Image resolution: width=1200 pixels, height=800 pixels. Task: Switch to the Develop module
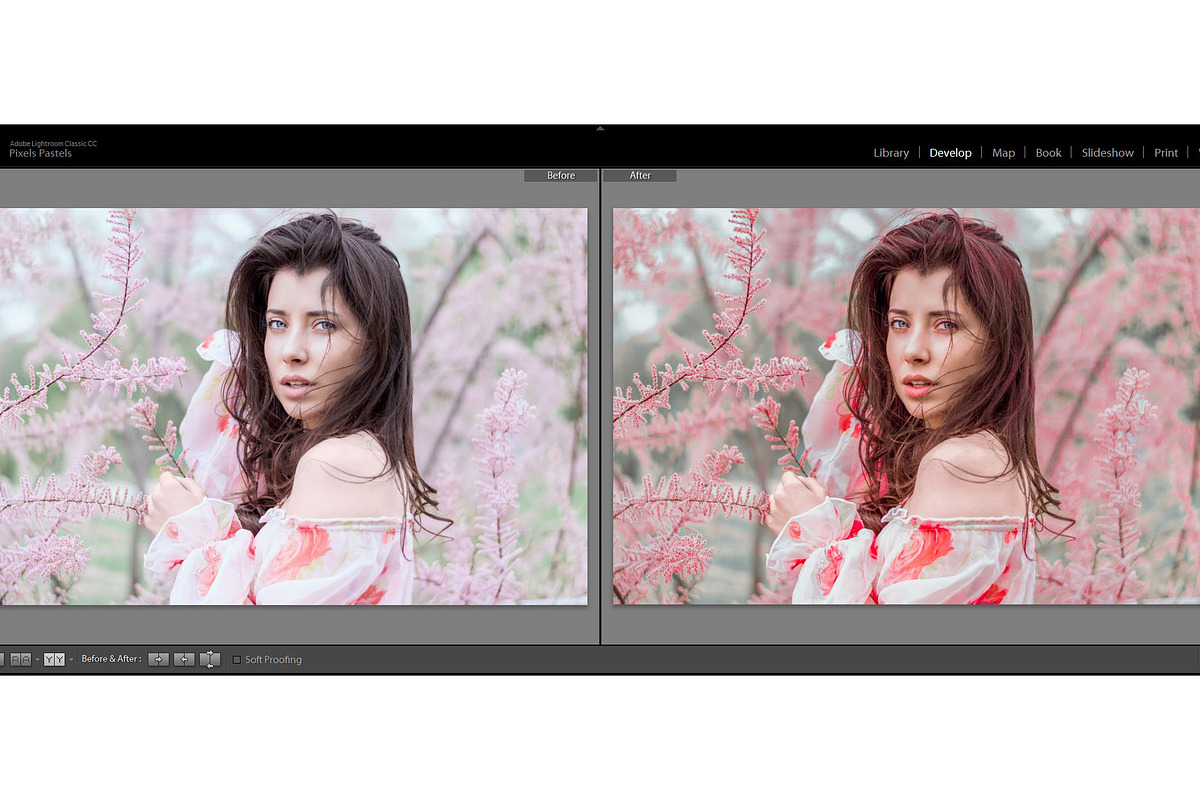[950, 153]
